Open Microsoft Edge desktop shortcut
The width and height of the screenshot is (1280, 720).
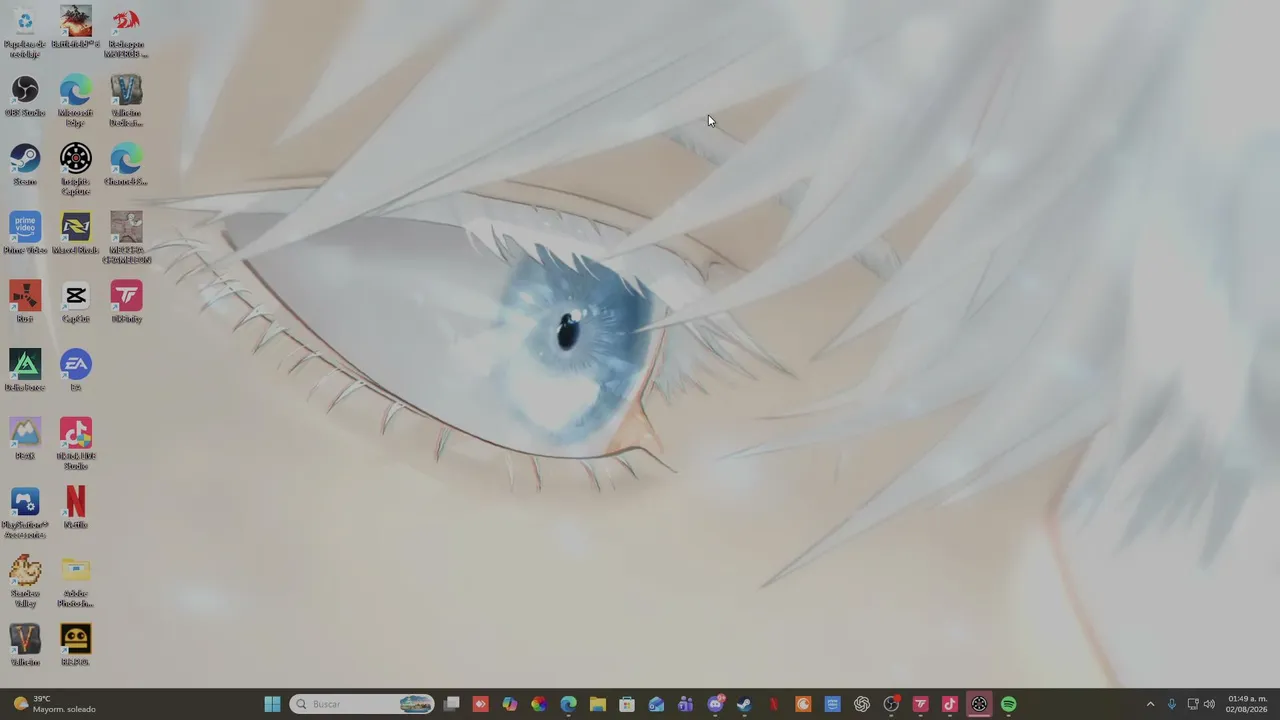tap(76, 101)
